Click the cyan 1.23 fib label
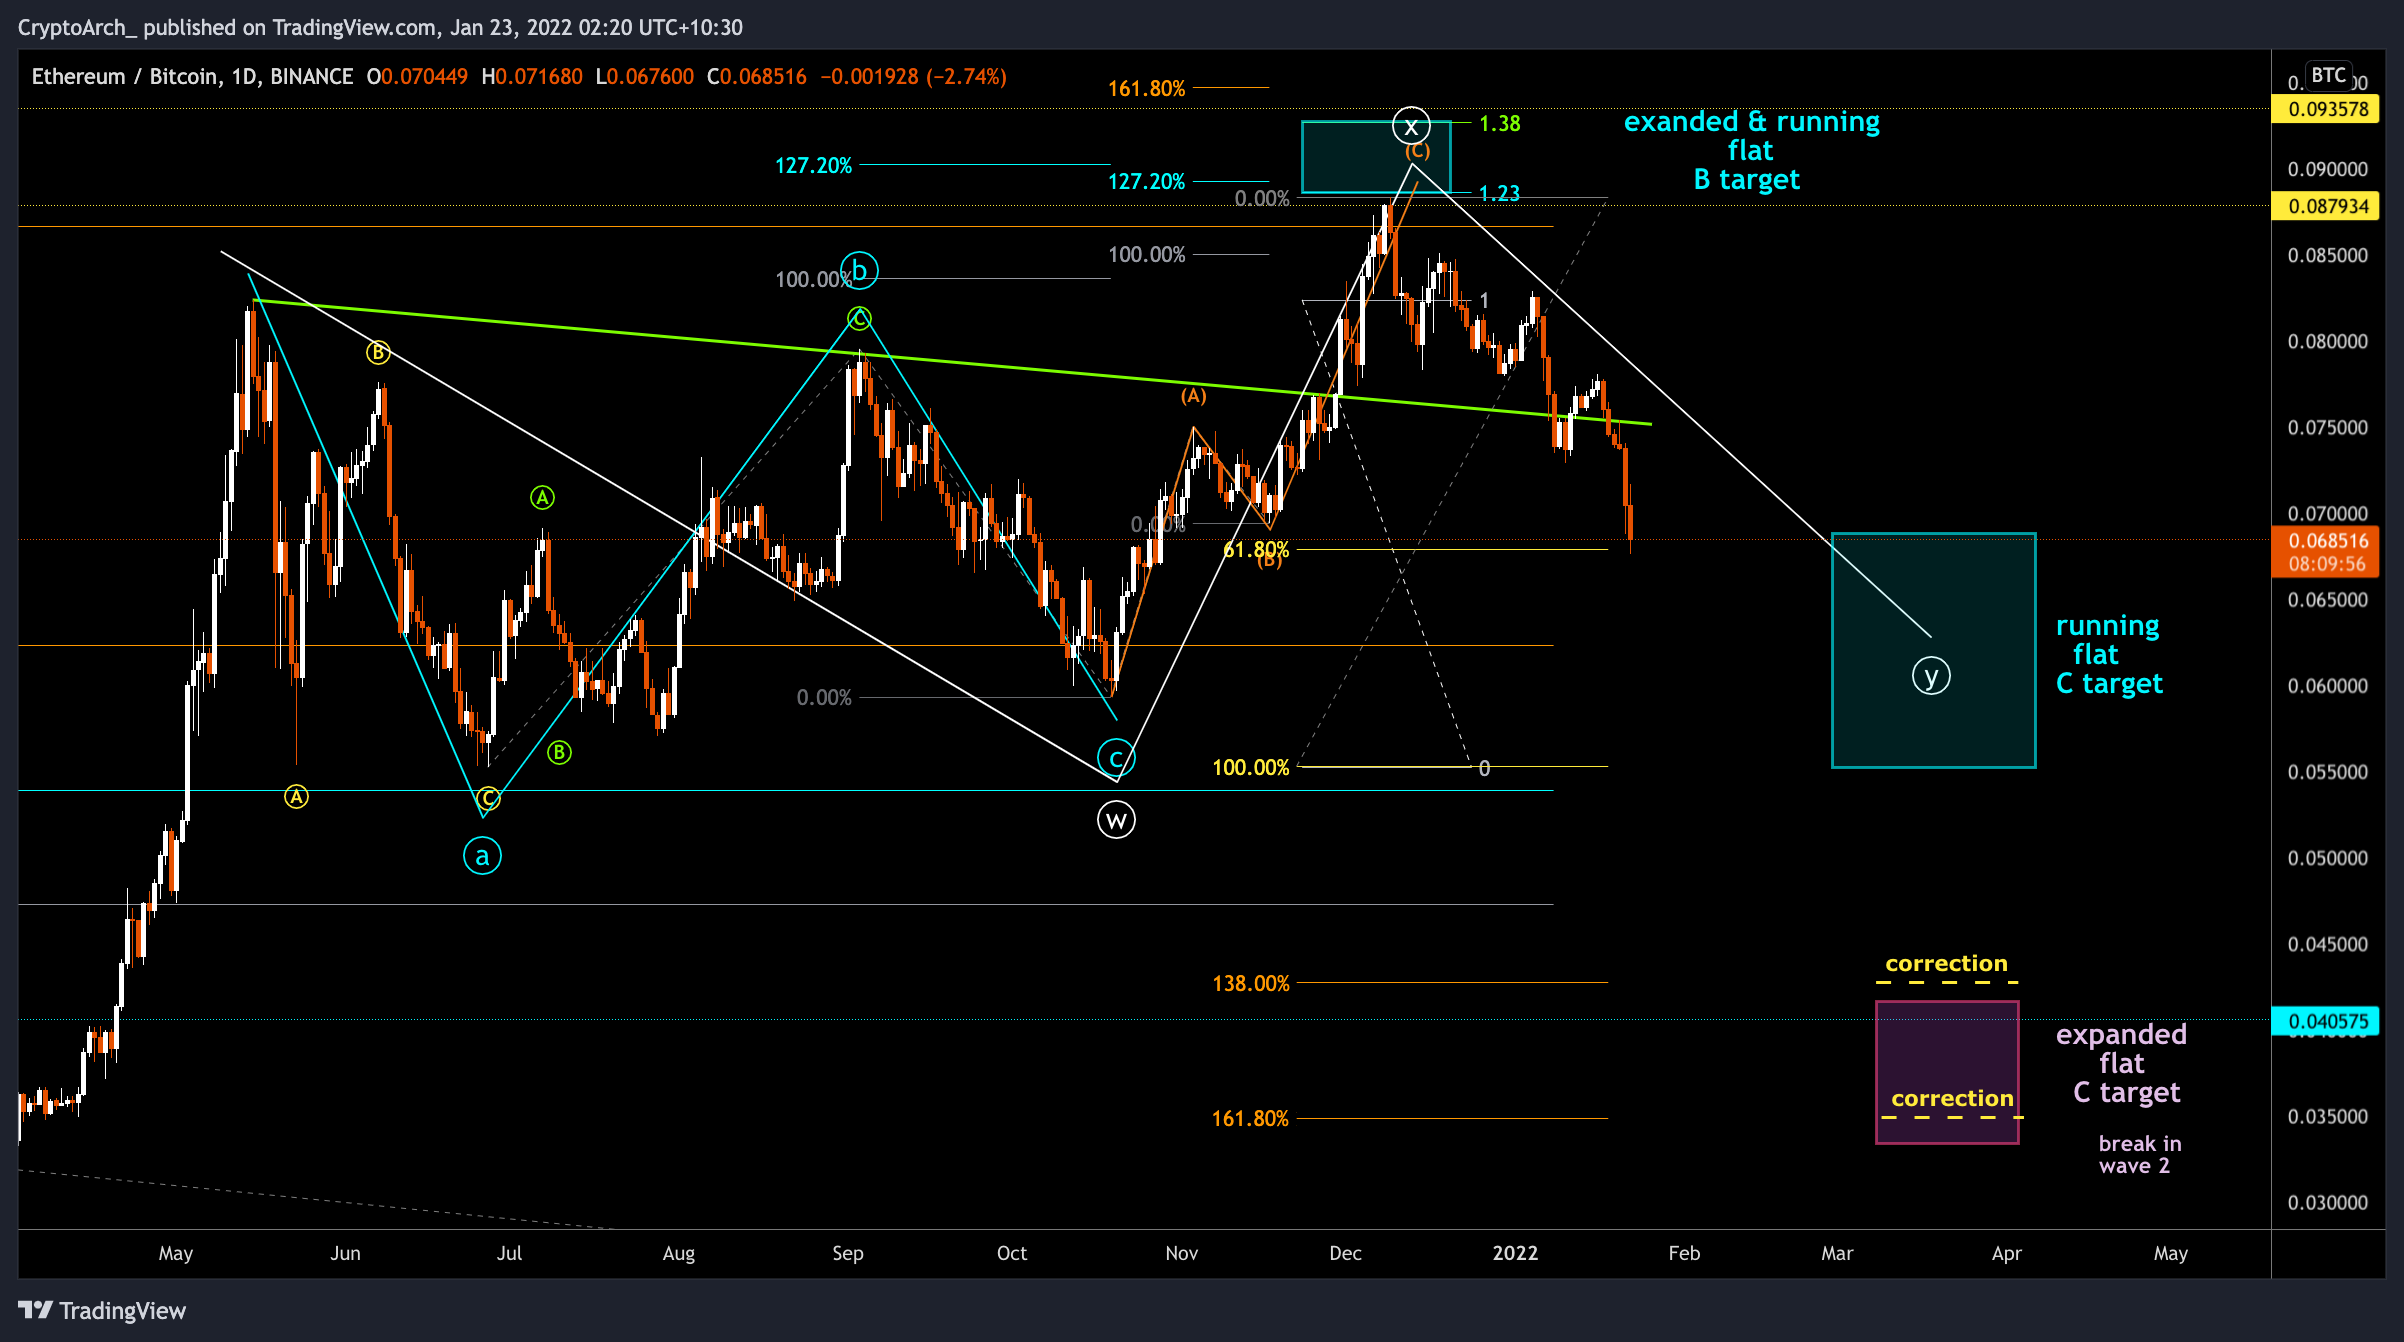The height and width of the screenshot is (1342, 2404). click(1499, 193)
